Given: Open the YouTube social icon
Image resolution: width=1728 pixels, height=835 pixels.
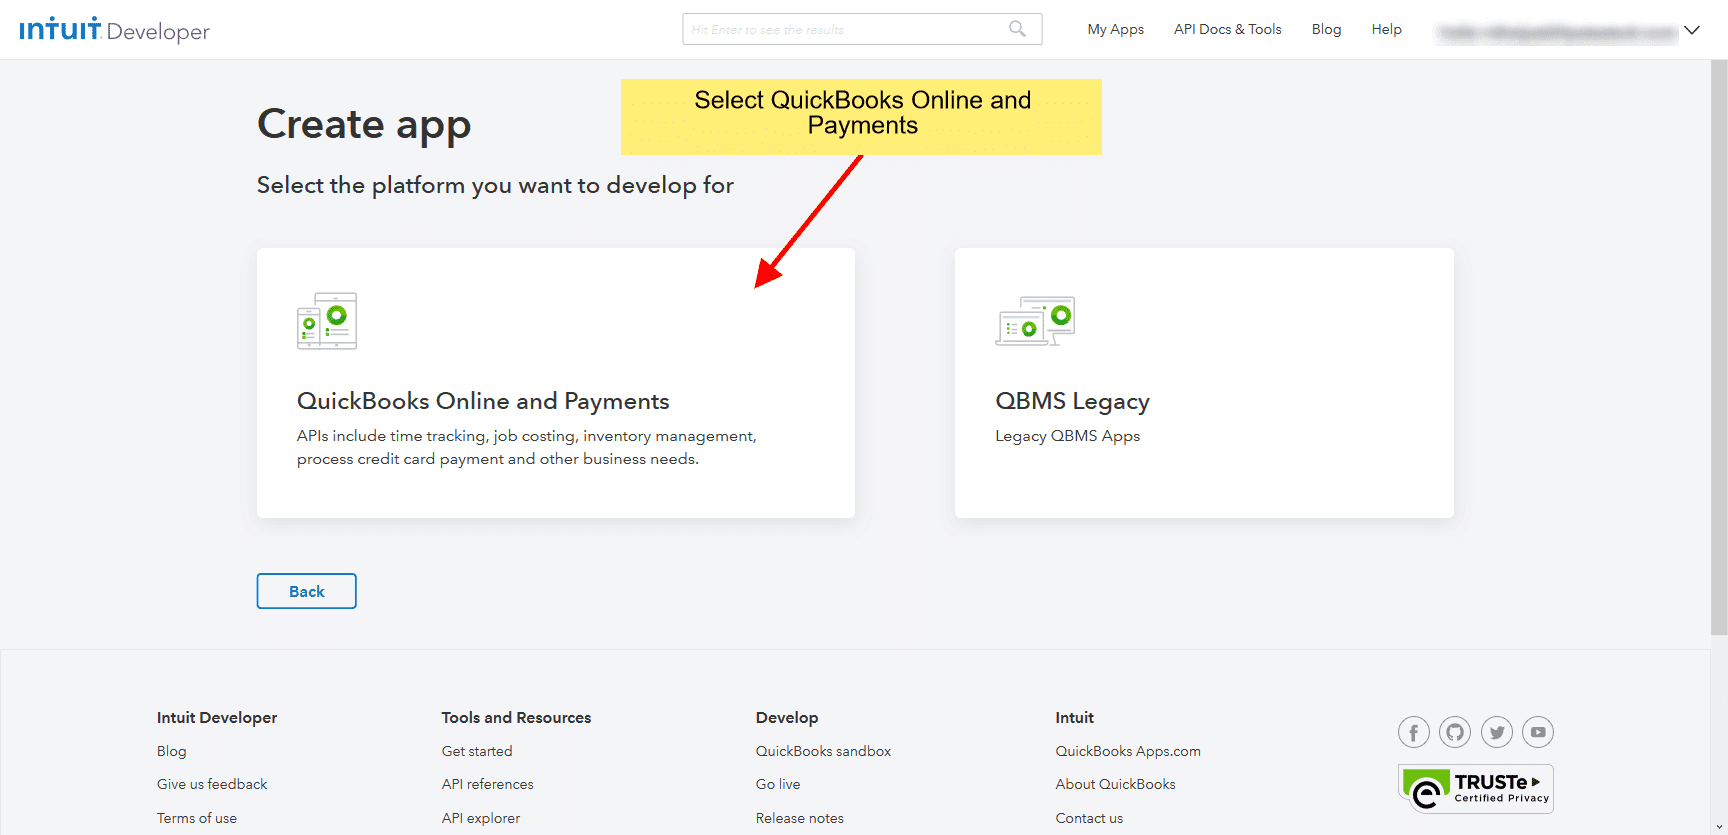Looking at the screenshot, I should pyautogui.click(x=1538, y=733).
